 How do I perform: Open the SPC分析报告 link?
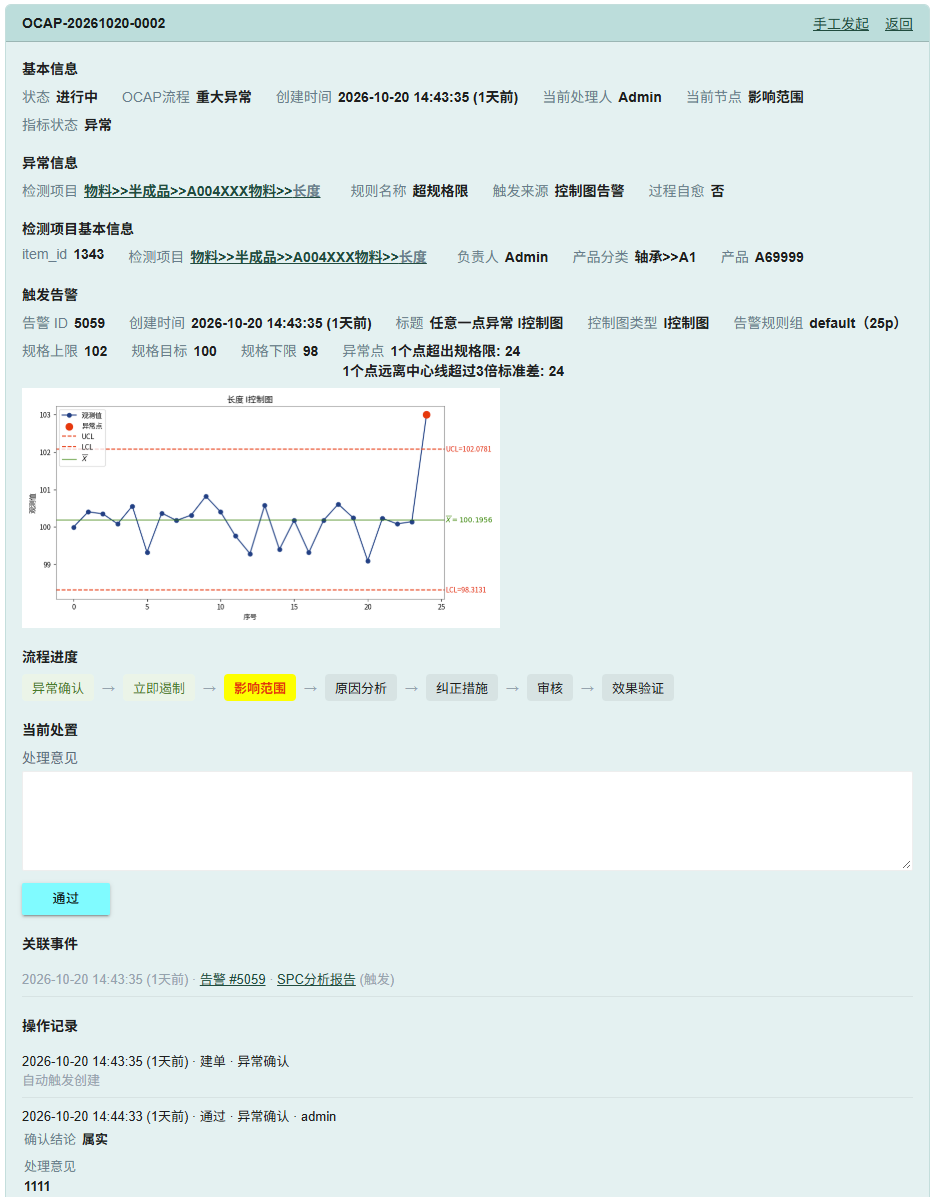pyautogui.click(x=316, y=979)
